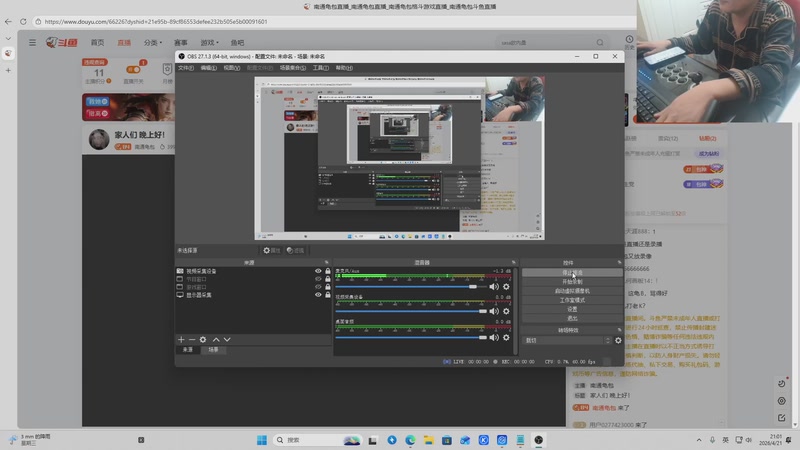Toggle the 直播开关 live switch on Douyu

click(x=134, y=69)
